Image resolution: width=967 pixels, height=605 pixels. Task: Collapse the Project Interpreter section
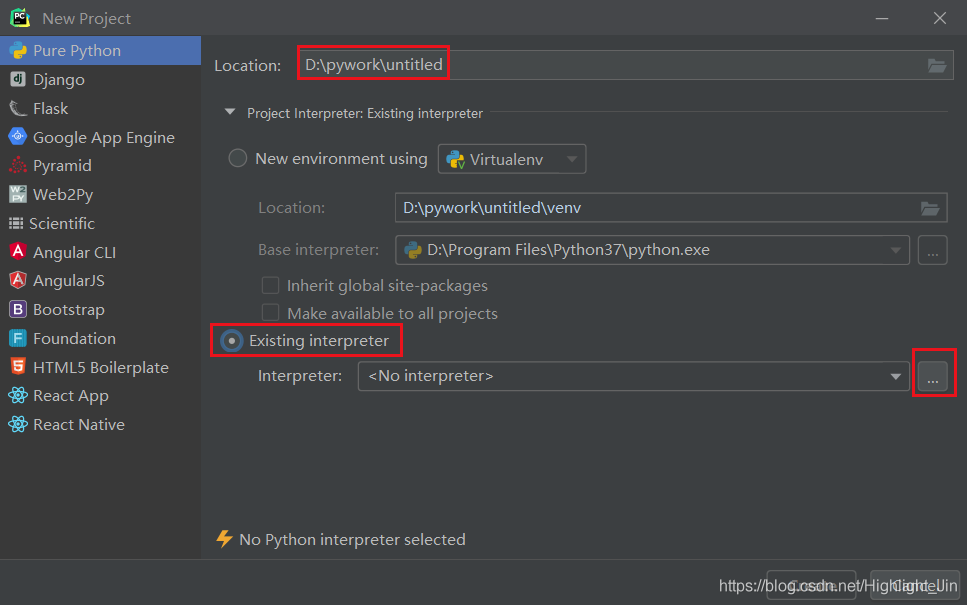[230, 113]
